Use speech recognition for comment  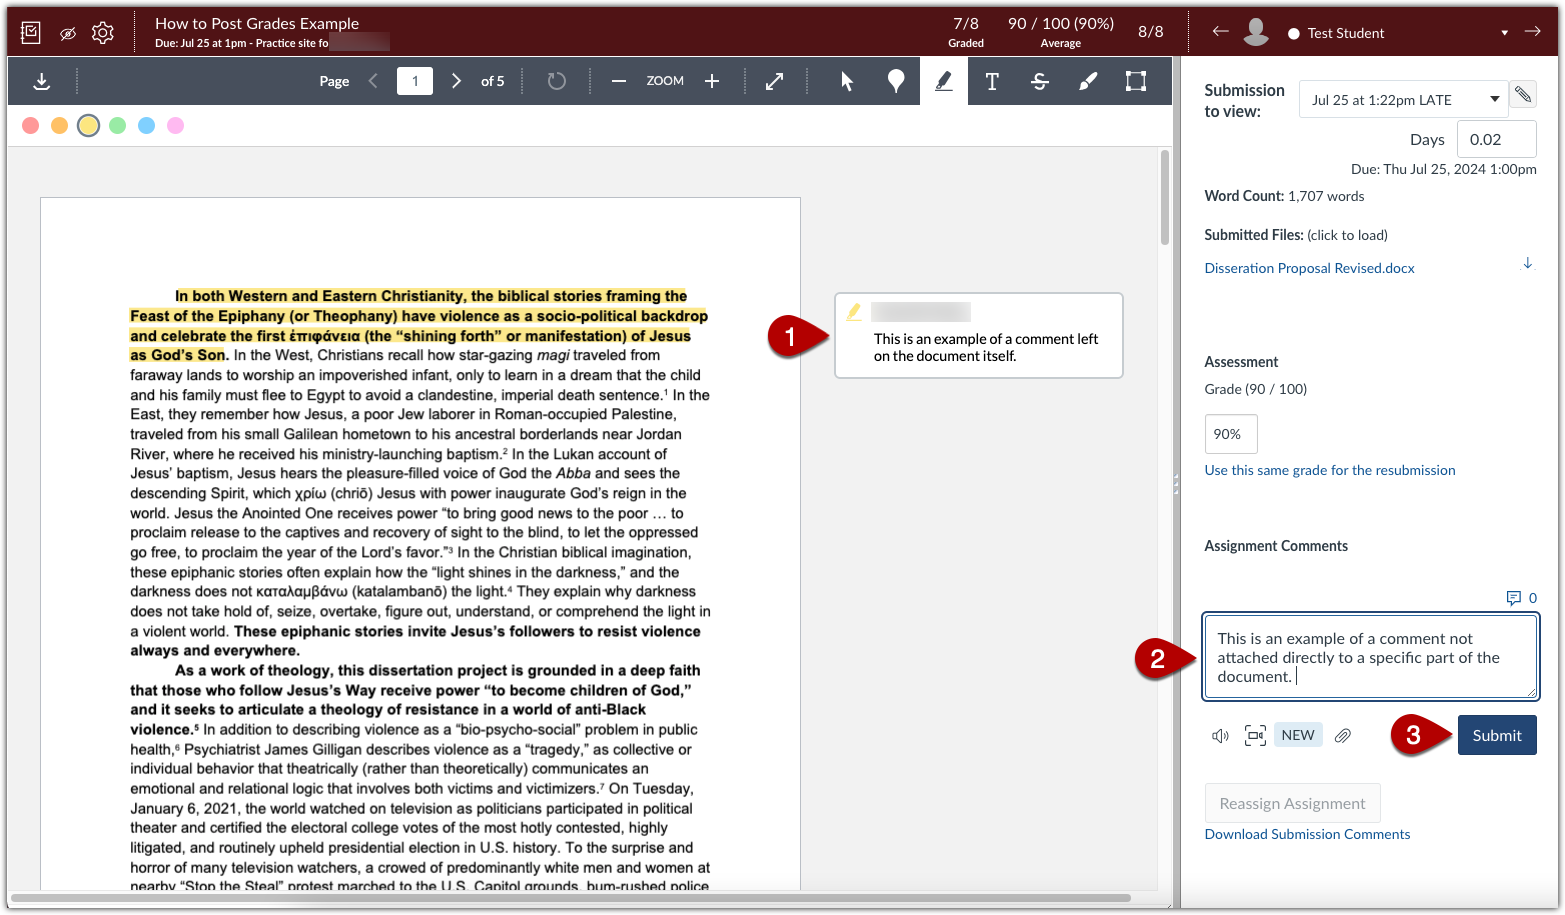(x=1220, y=736)
